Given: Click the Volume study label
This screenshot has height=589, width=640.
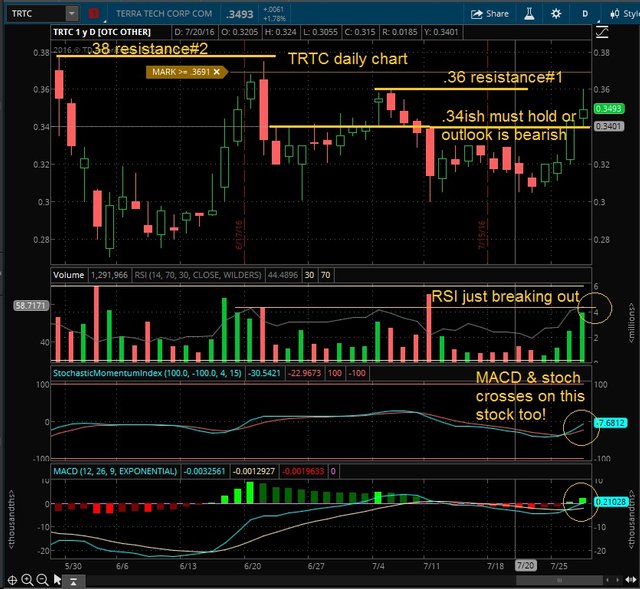Looking at the screenshot, I should click(68, 275).
